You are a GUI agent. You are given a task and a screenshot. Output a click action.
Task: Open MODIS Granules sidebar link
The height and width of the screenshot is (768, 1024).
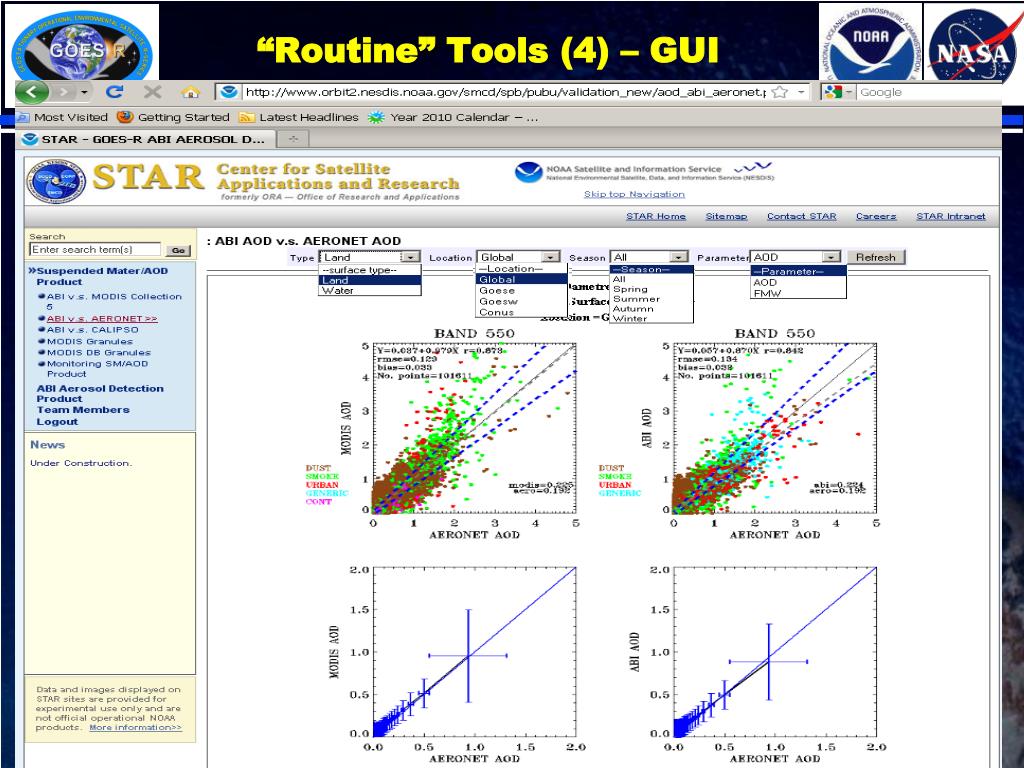[x=89, y=341]
